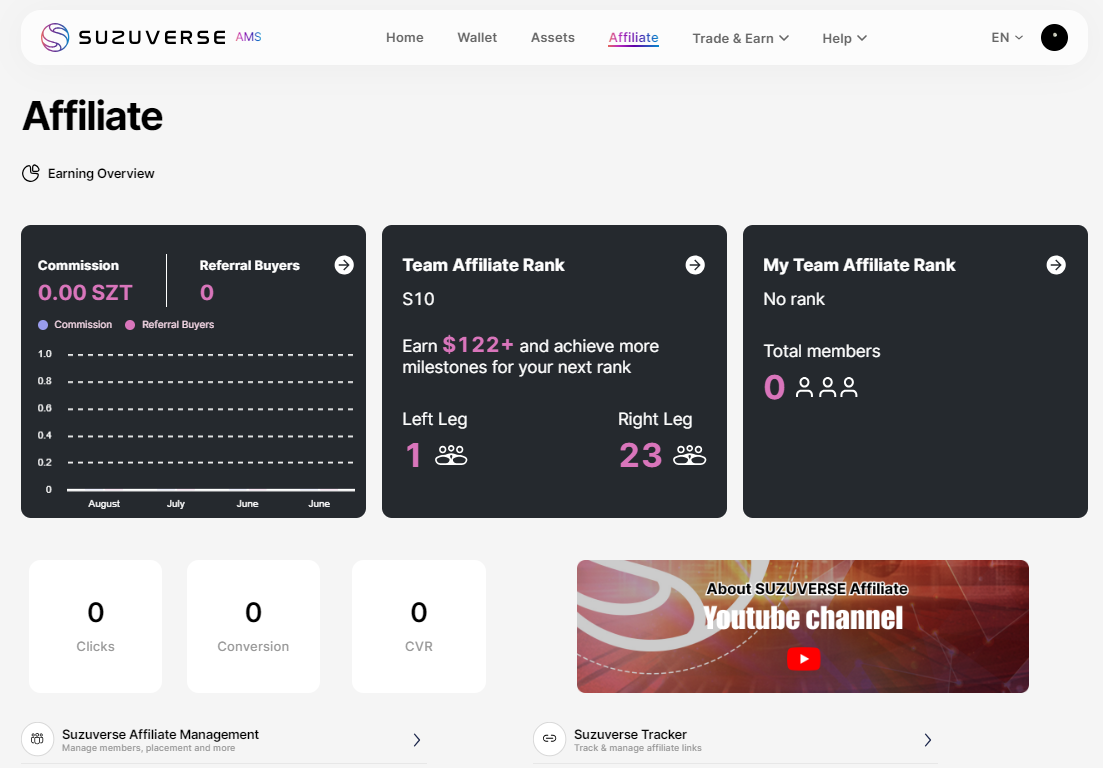Click the Left Leg group icon

(x=451, y=456)
